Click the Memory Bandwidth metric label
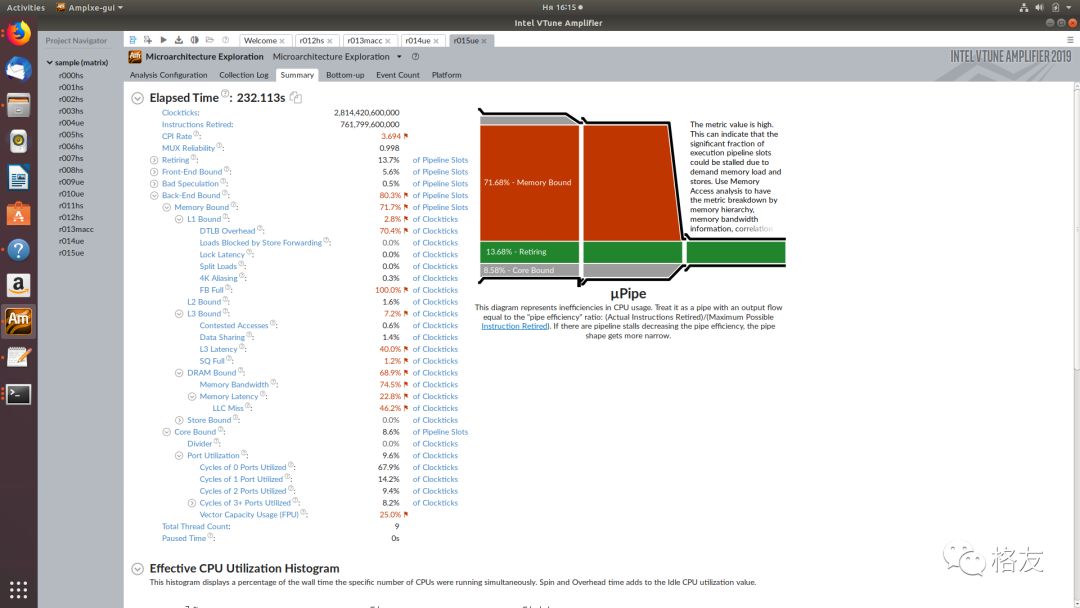 (234, 385)
